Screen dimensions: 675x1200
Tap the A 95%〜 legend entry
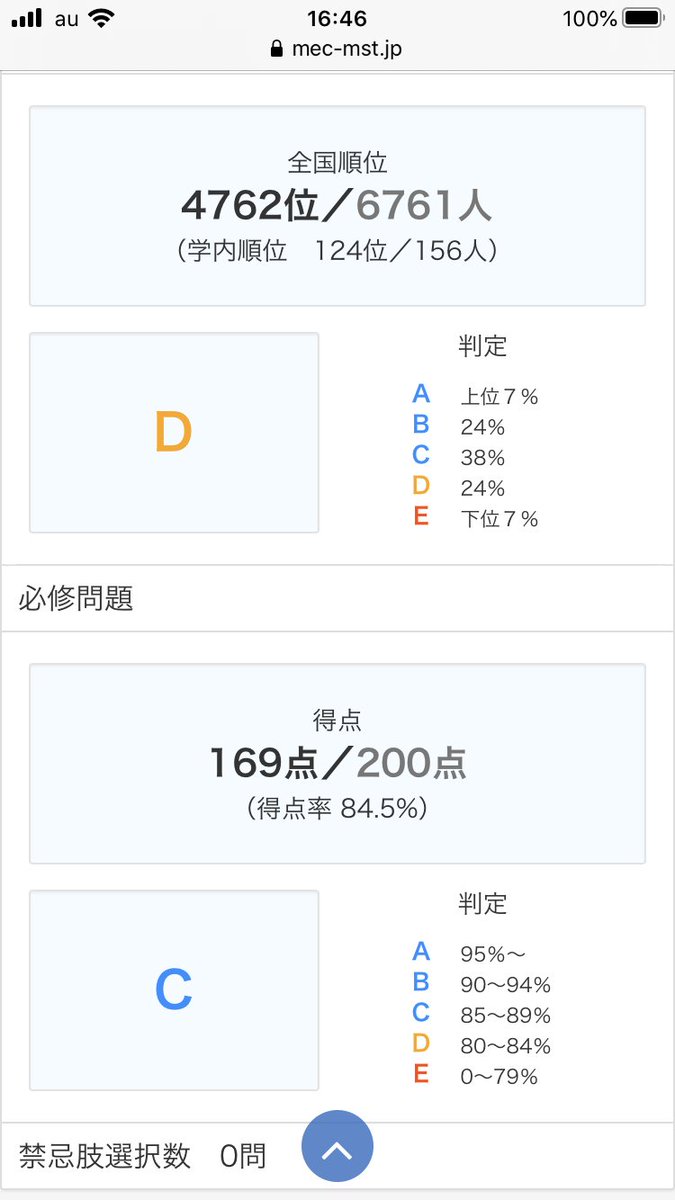(470, 953)
